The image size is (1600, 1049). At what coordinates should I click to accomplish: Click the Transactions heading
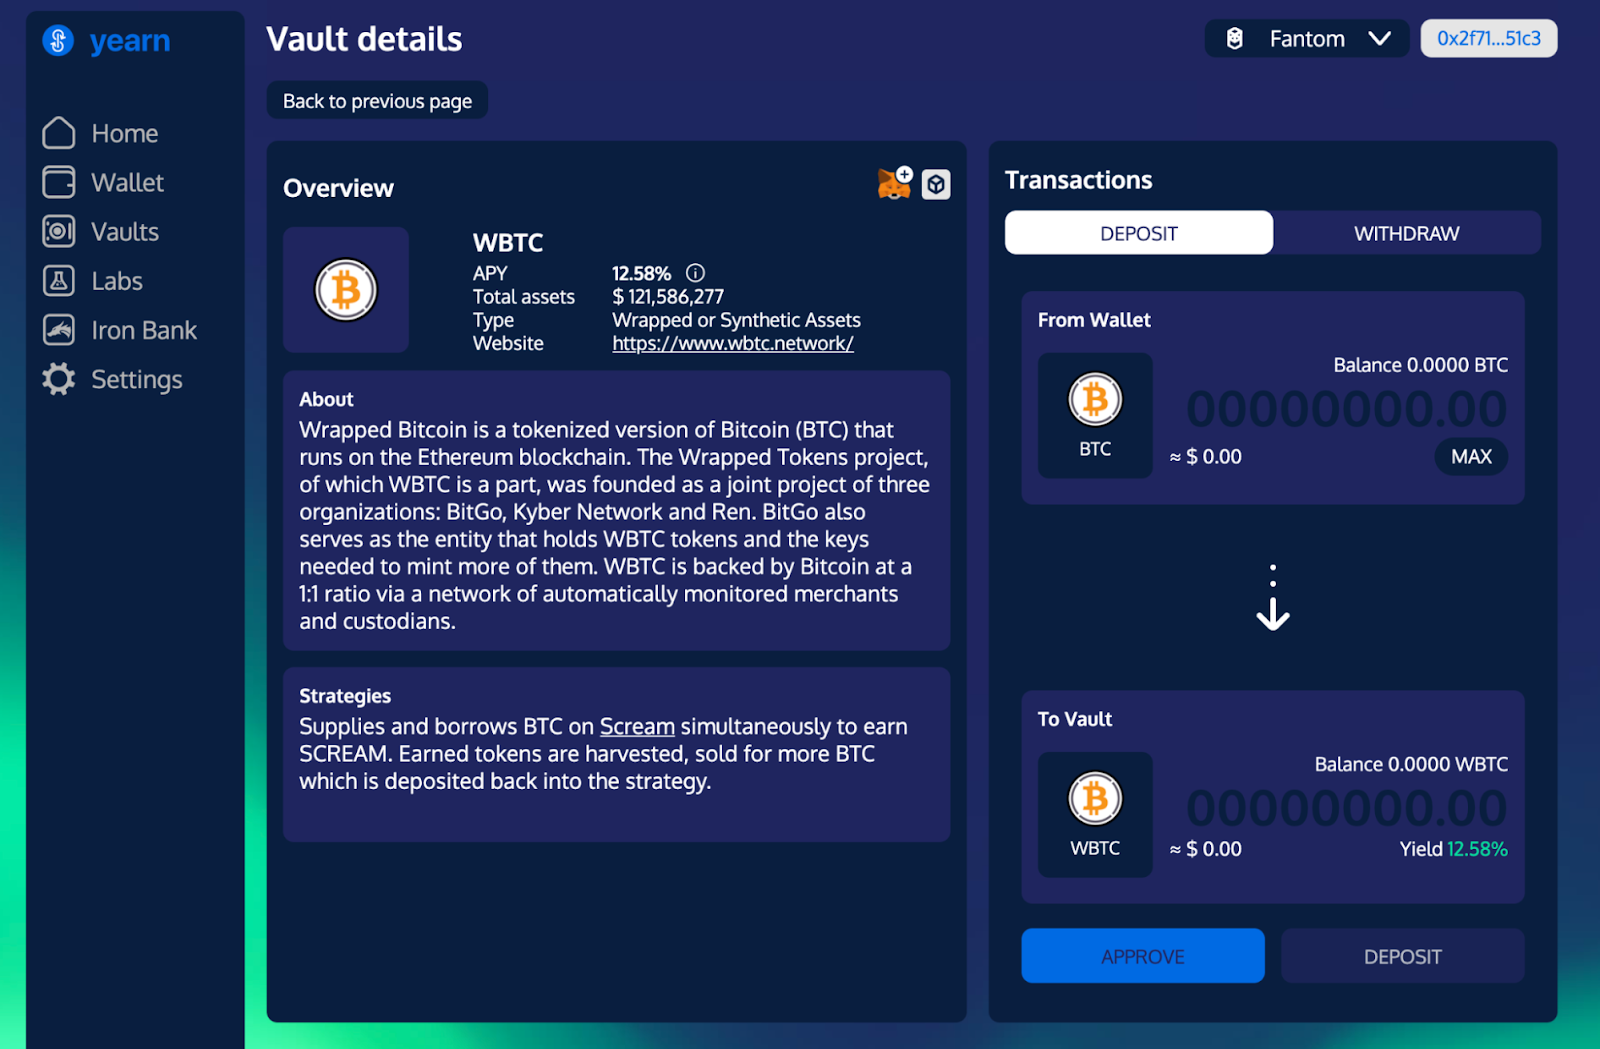point(1078,180)
